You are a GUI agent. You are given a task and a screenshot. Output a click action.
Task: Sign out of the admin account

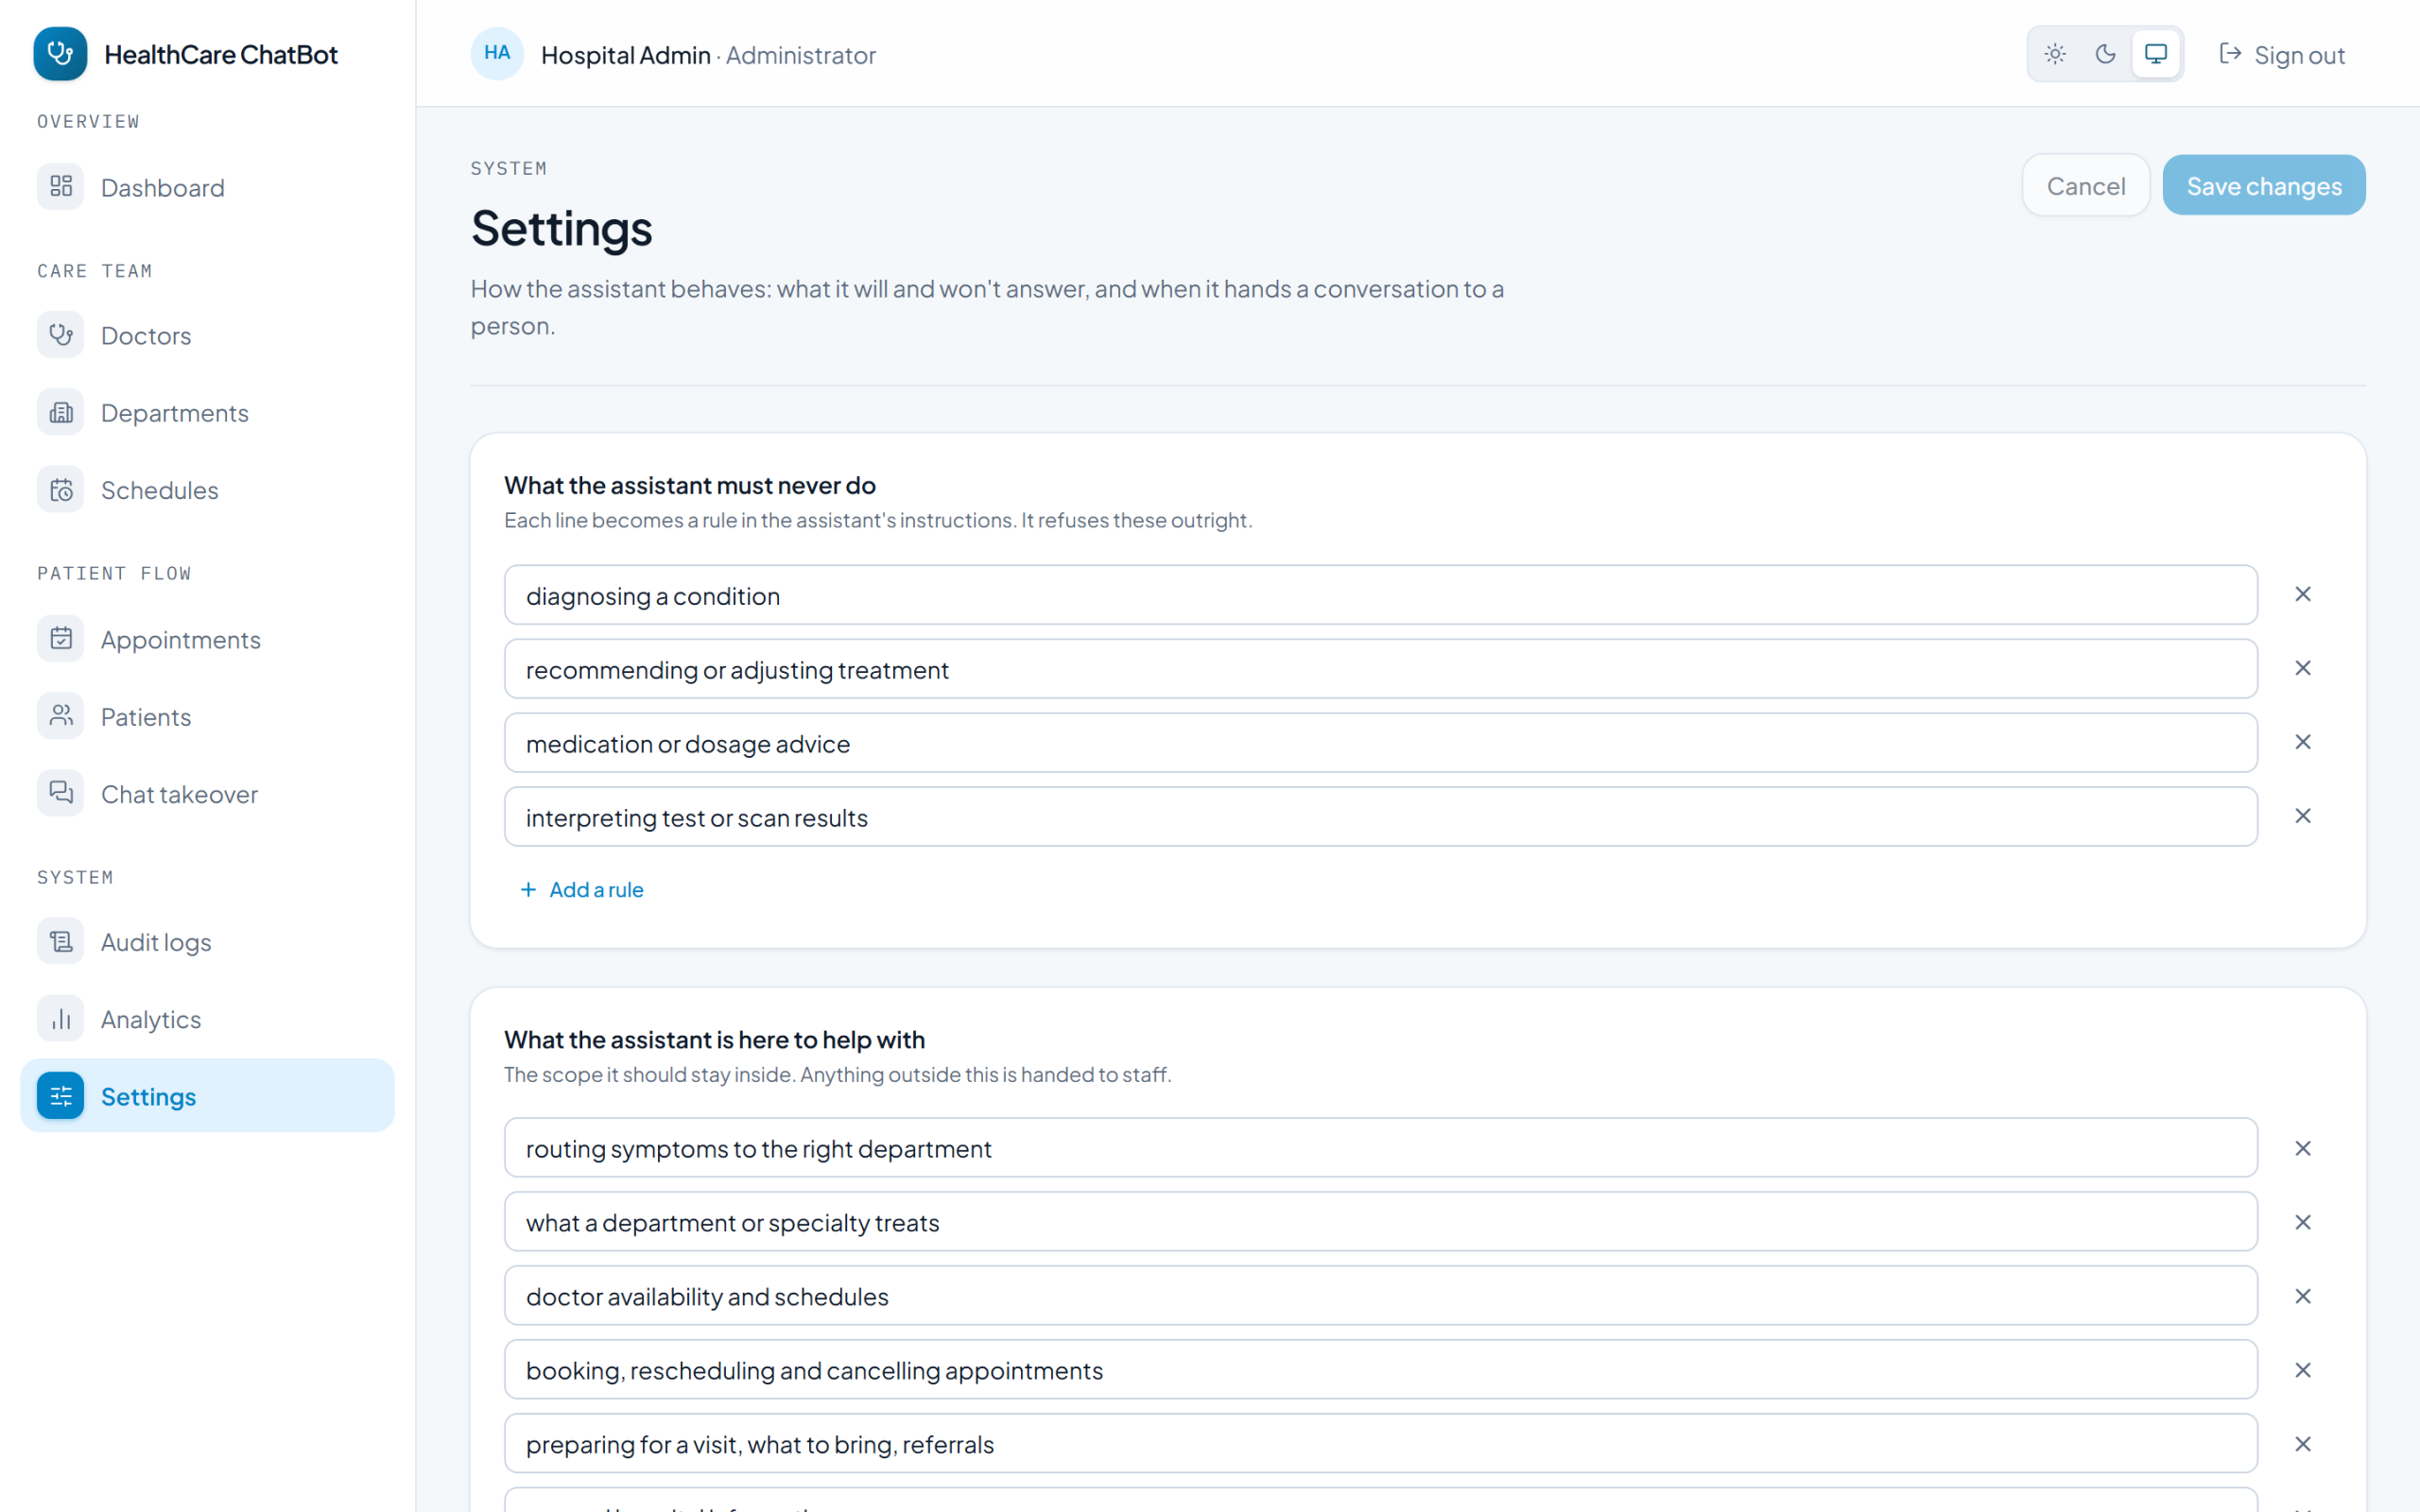2282,54
